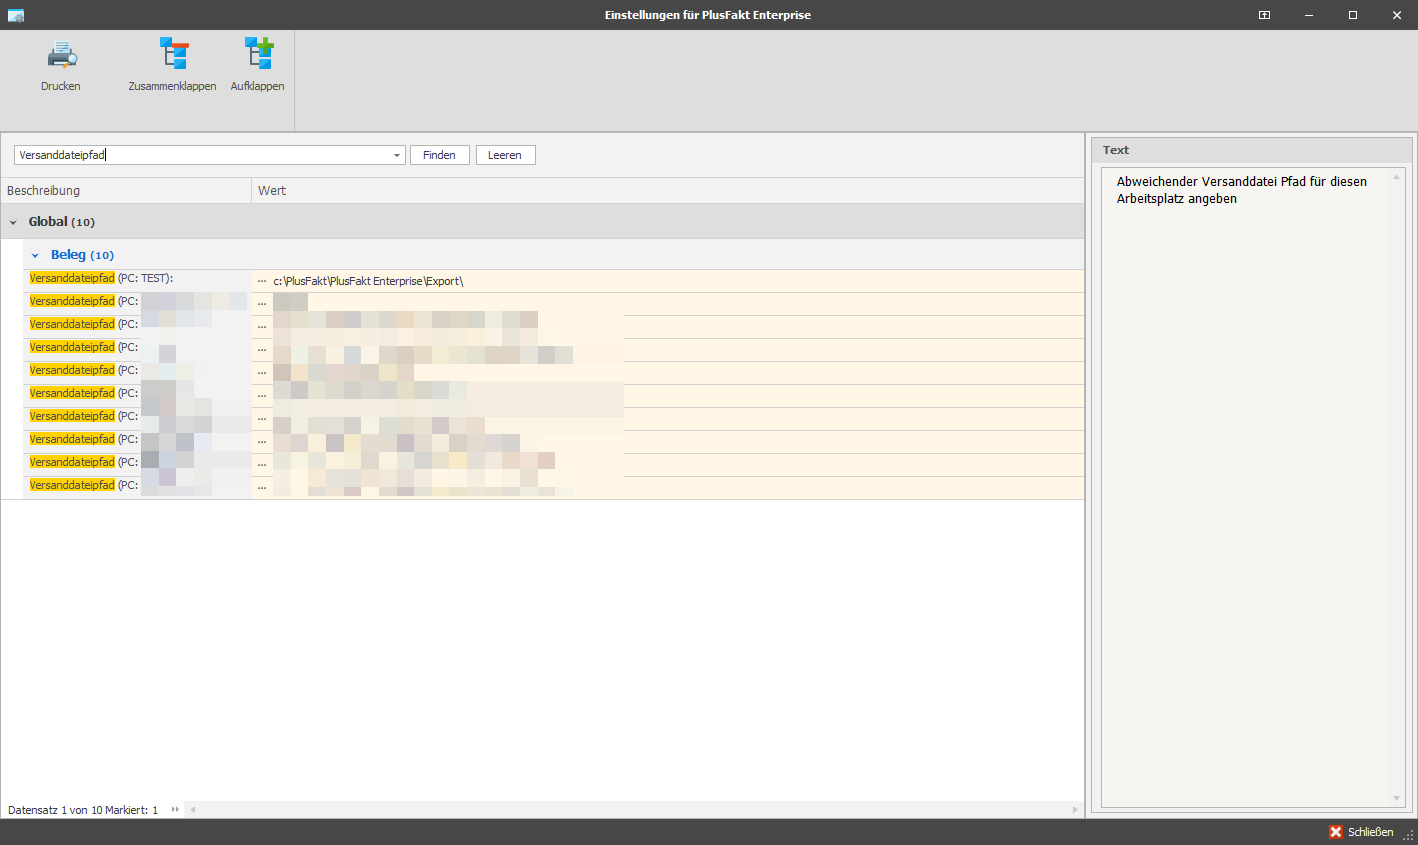This screenshot has height=845, width=1418.
Task: Click the Aufklappen expand-tree icon
Action: [x=259, y=53]
